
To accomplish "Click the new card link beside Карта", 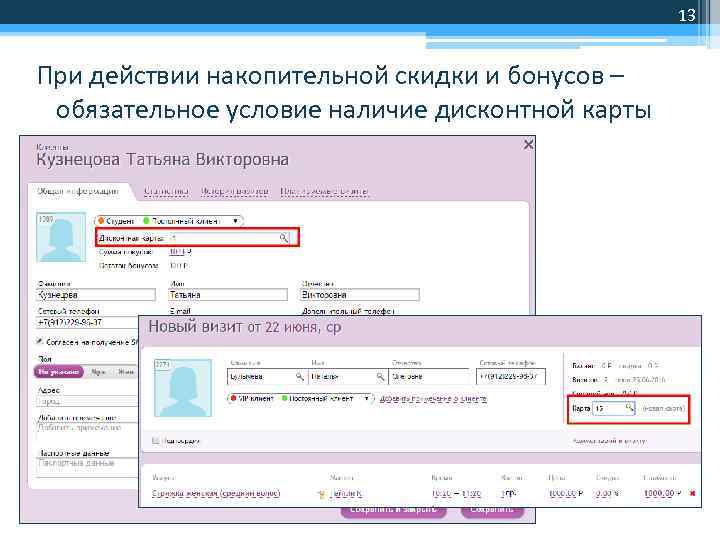I will coord(663,408).
